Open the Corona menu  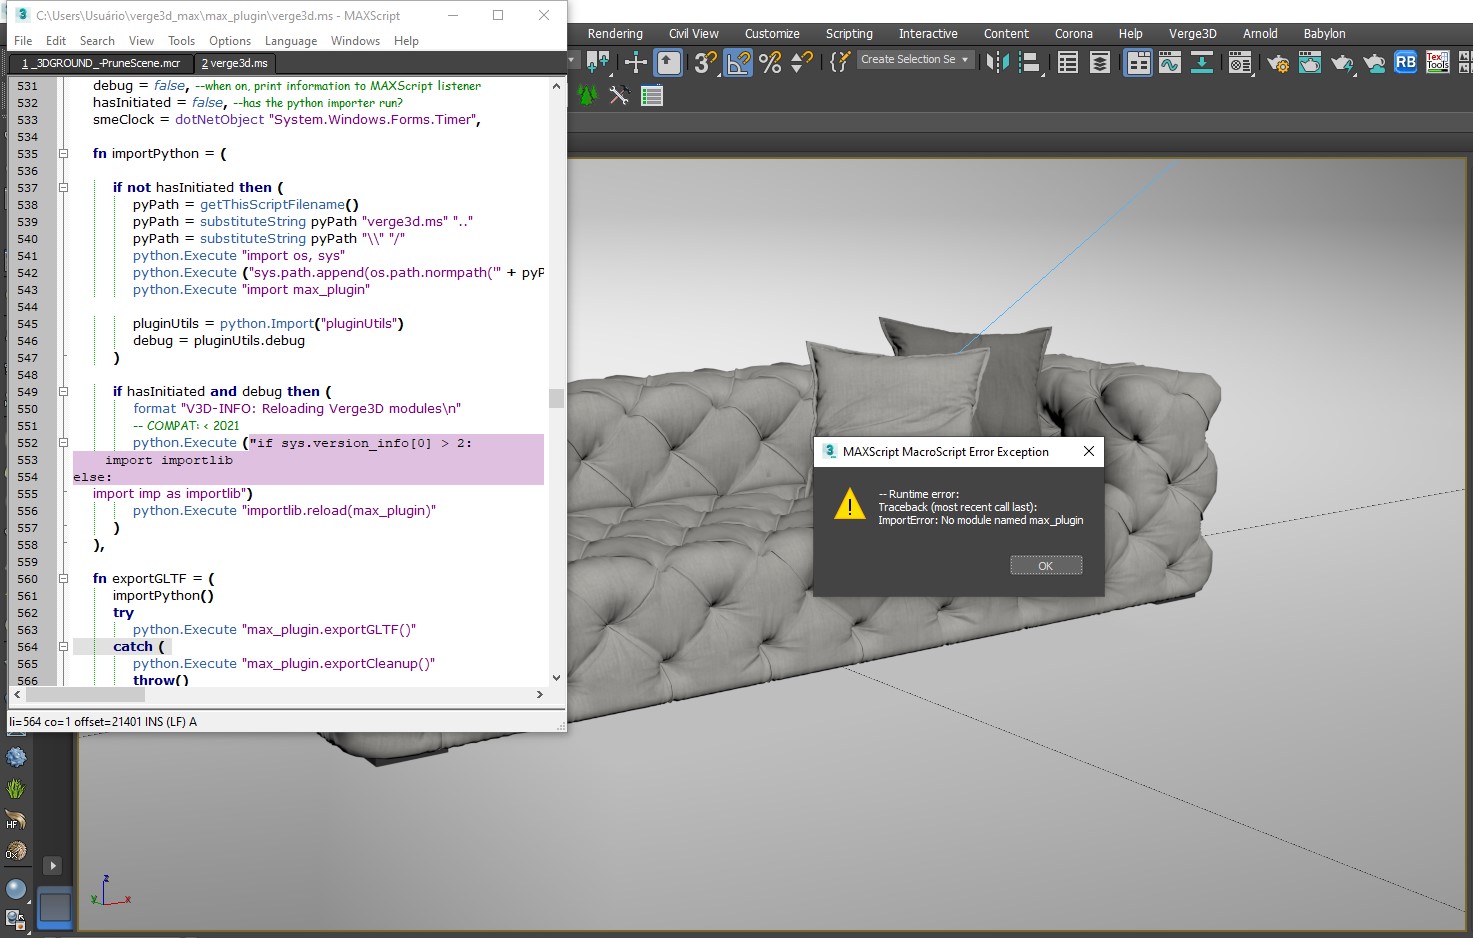[x=1074, y=33]
